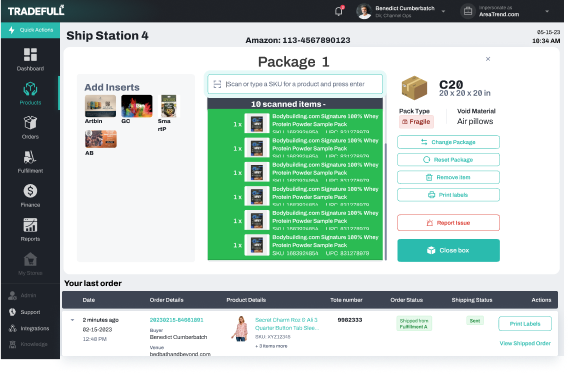Screen dimensions: 577x374
Task: Expand the last order row chevron
Action: (72, 320)
